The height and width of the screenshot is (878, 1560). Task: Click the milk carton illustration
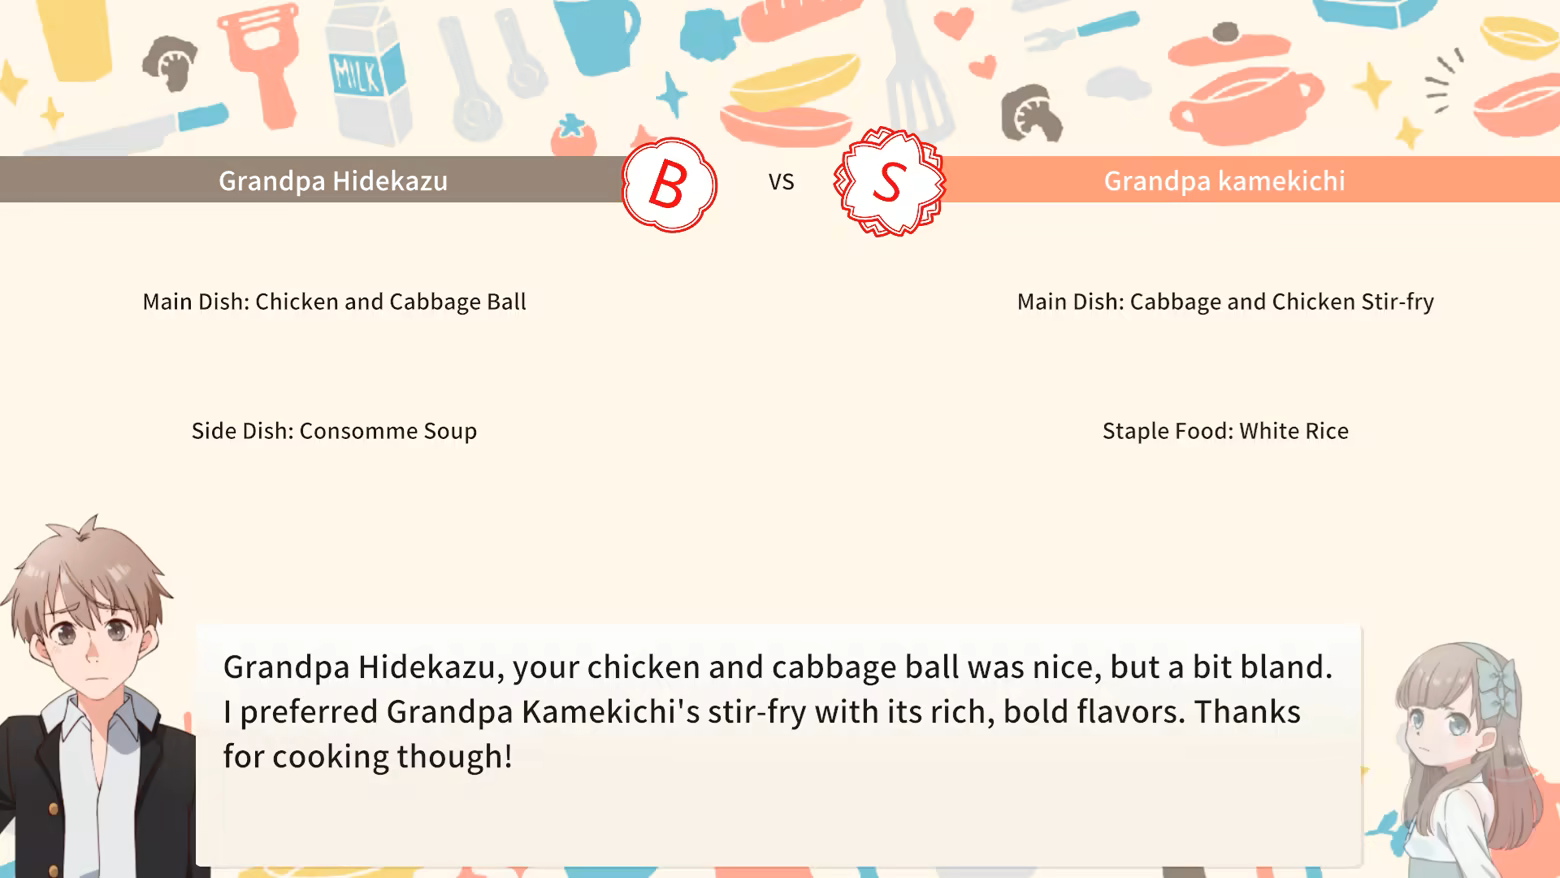tap(367, 75)
